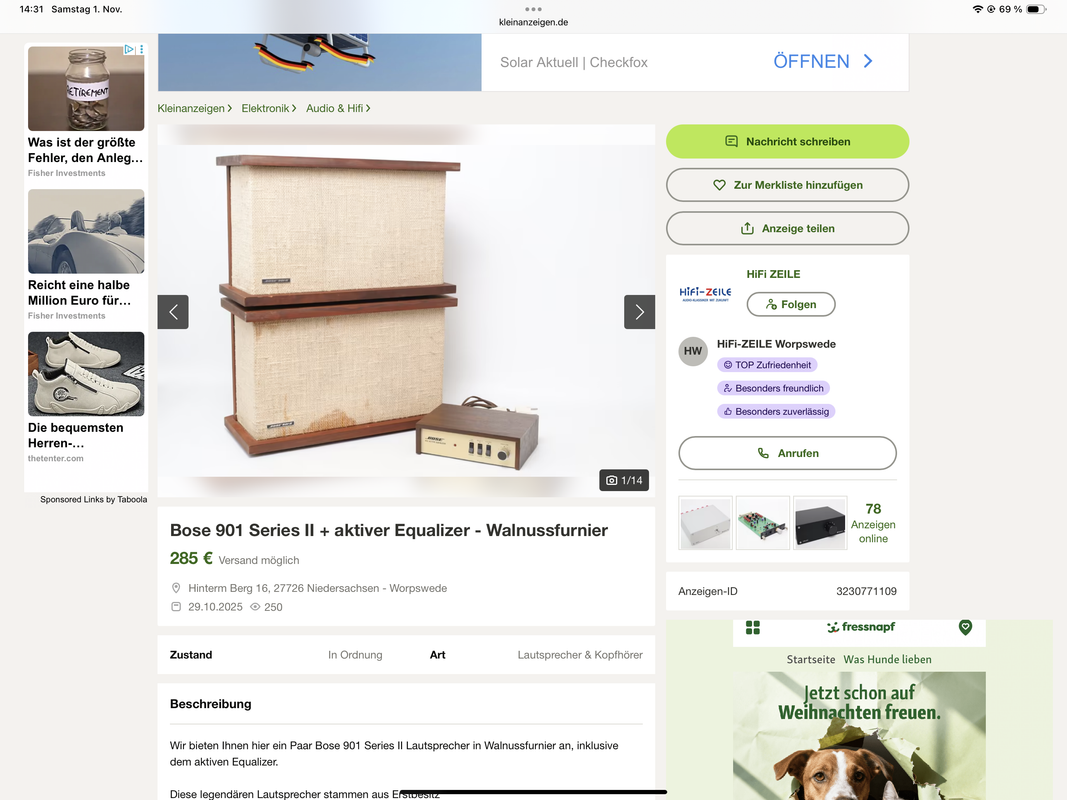
Task: Open fressnapf Startseite tab
Action: pyautogui.click(x=810, y=659)
